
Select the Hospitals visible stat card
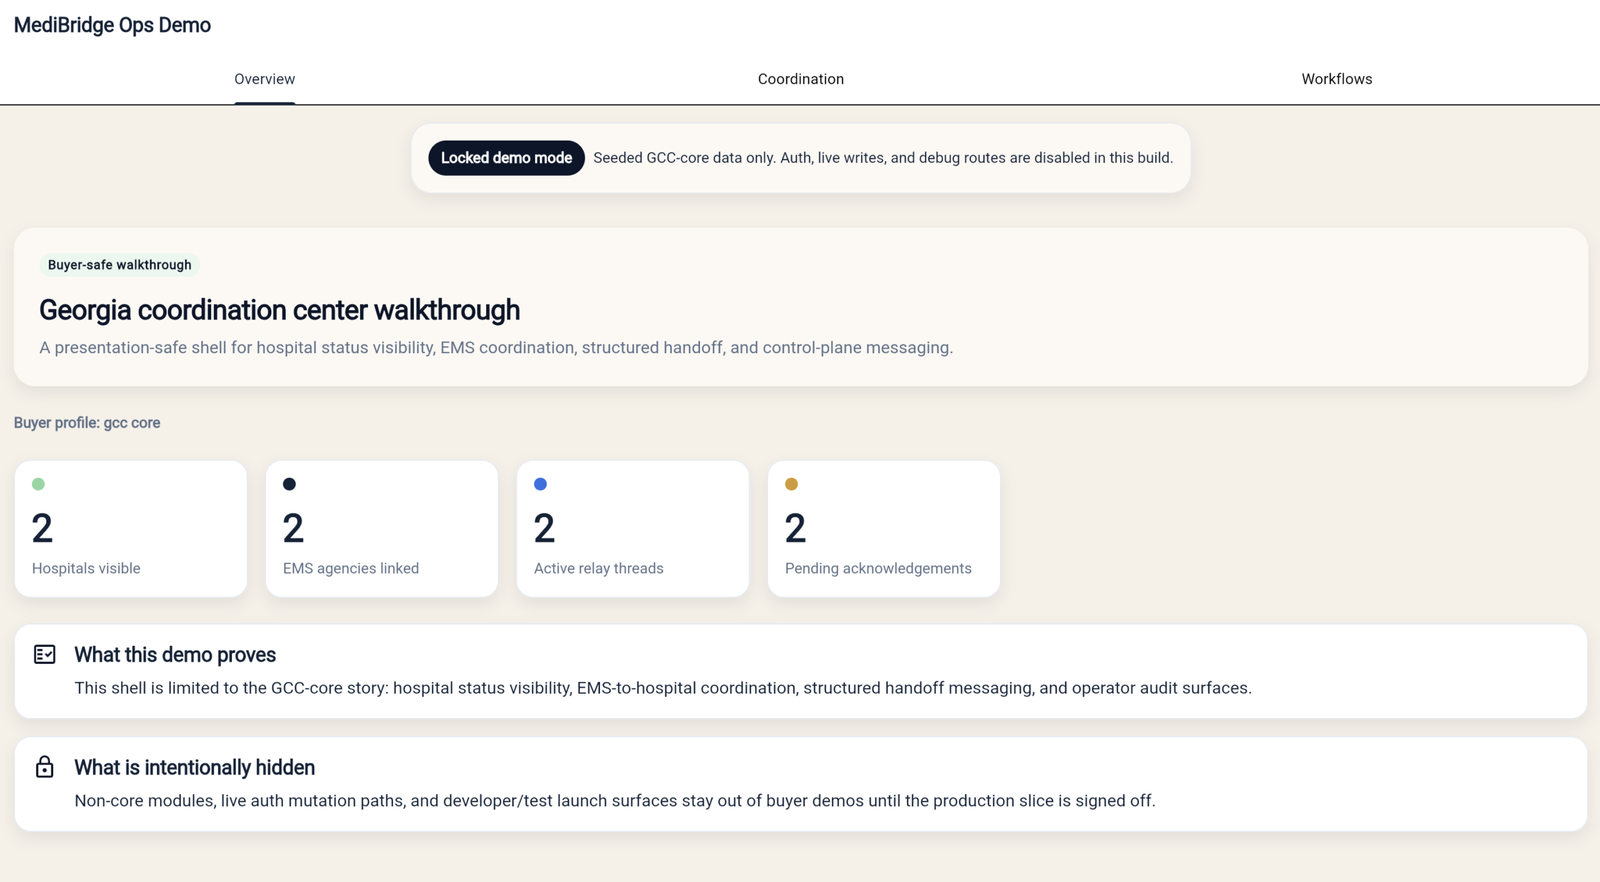(x=131, y=529)
